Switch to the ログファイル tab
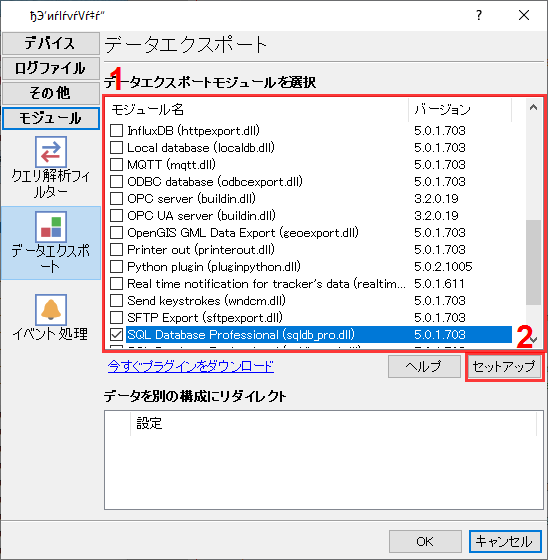The height and width of the screenshot is (560, 548). click(50, 68)
